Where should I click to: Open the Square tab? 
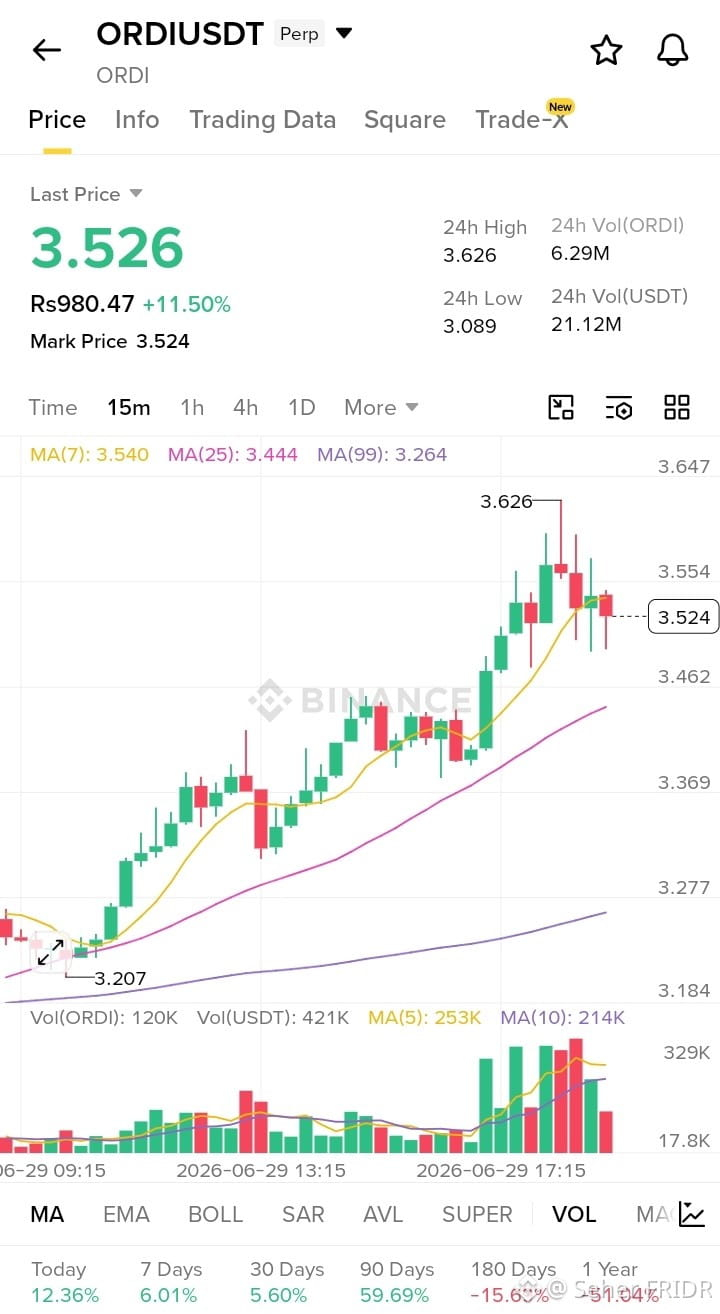coord(404,120)
